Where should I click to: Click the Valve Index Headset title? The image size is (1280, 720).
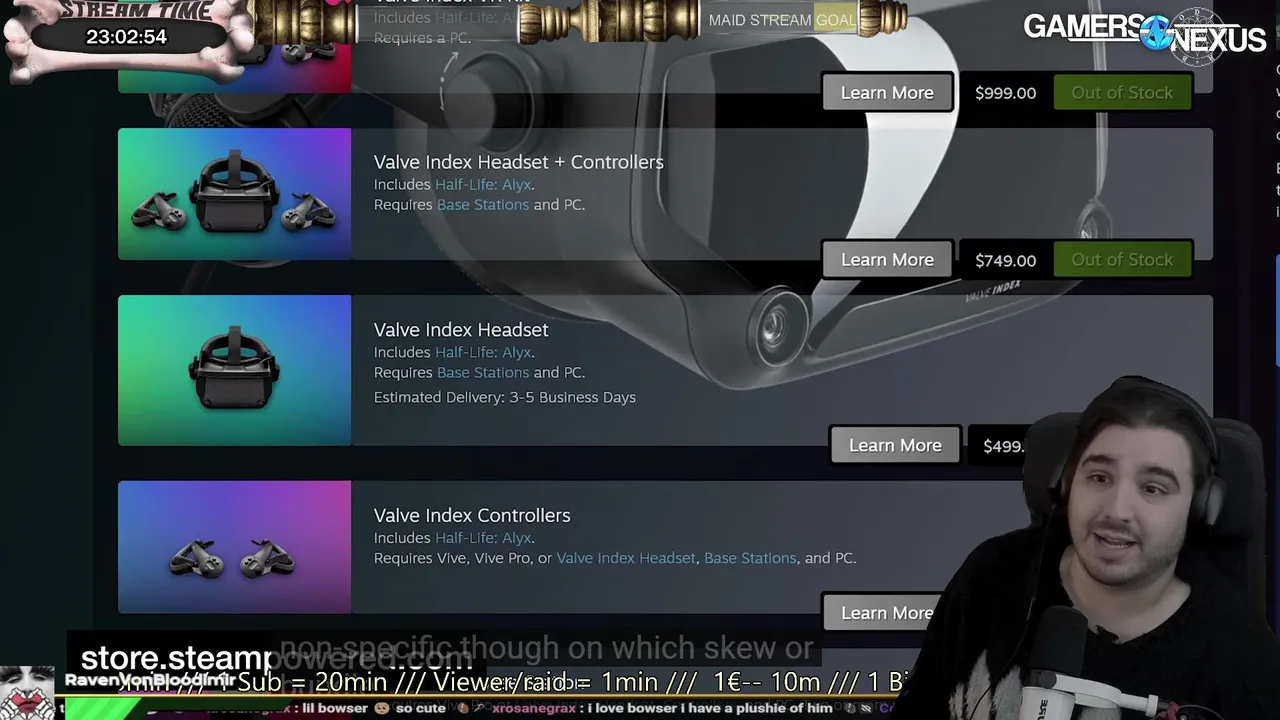pos(461,330)
